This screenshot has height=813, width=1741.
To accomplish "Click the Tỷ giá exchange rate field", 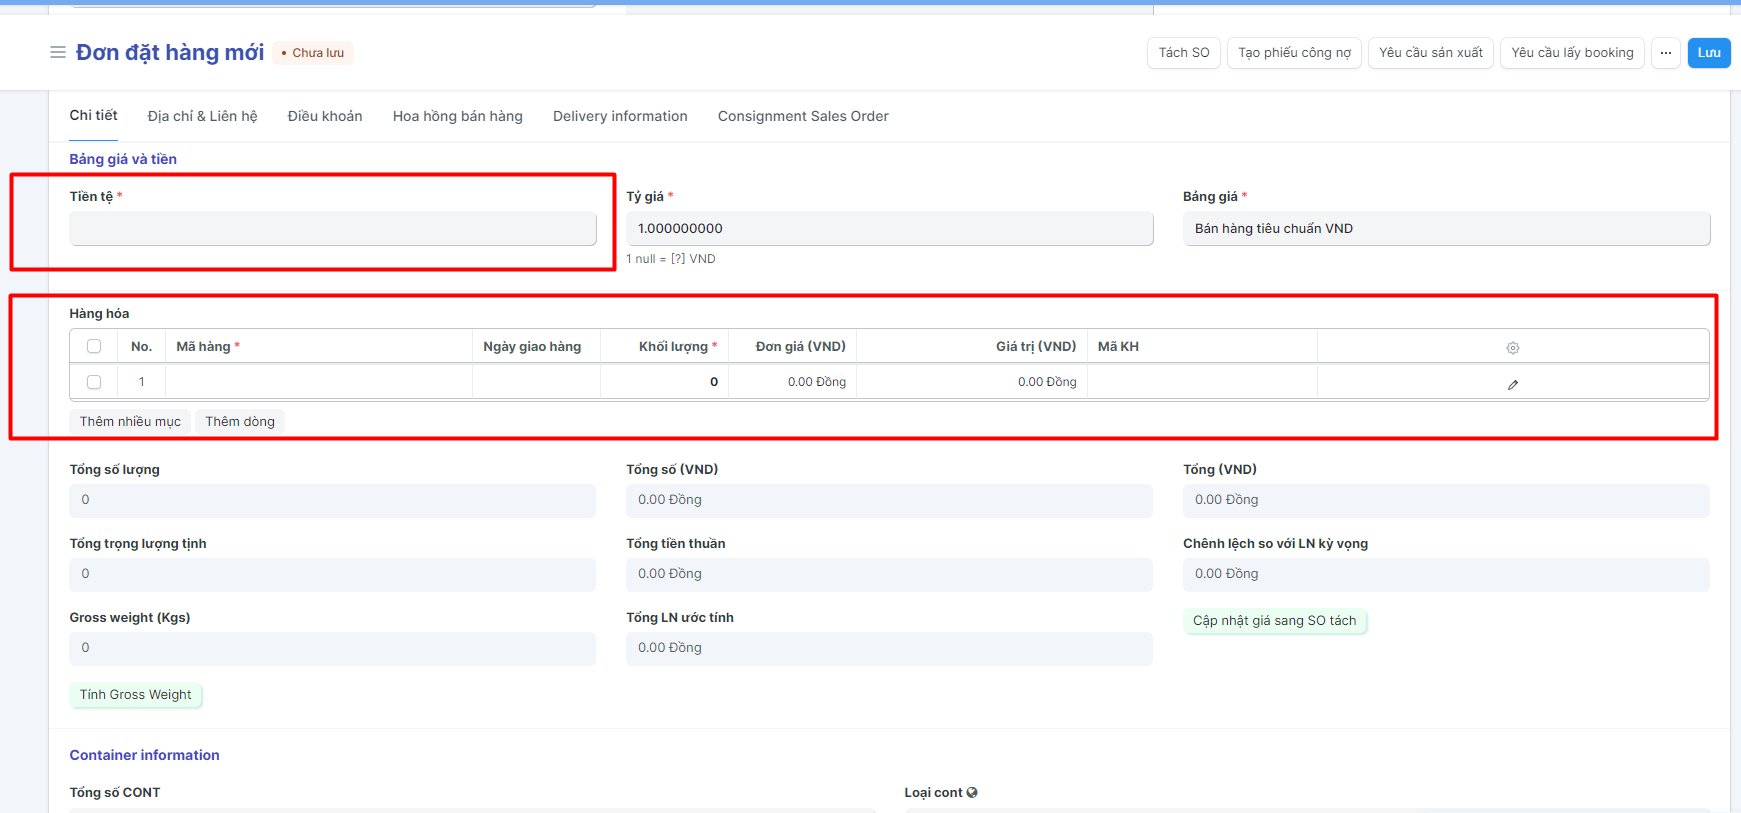I will tap(889, 229).
